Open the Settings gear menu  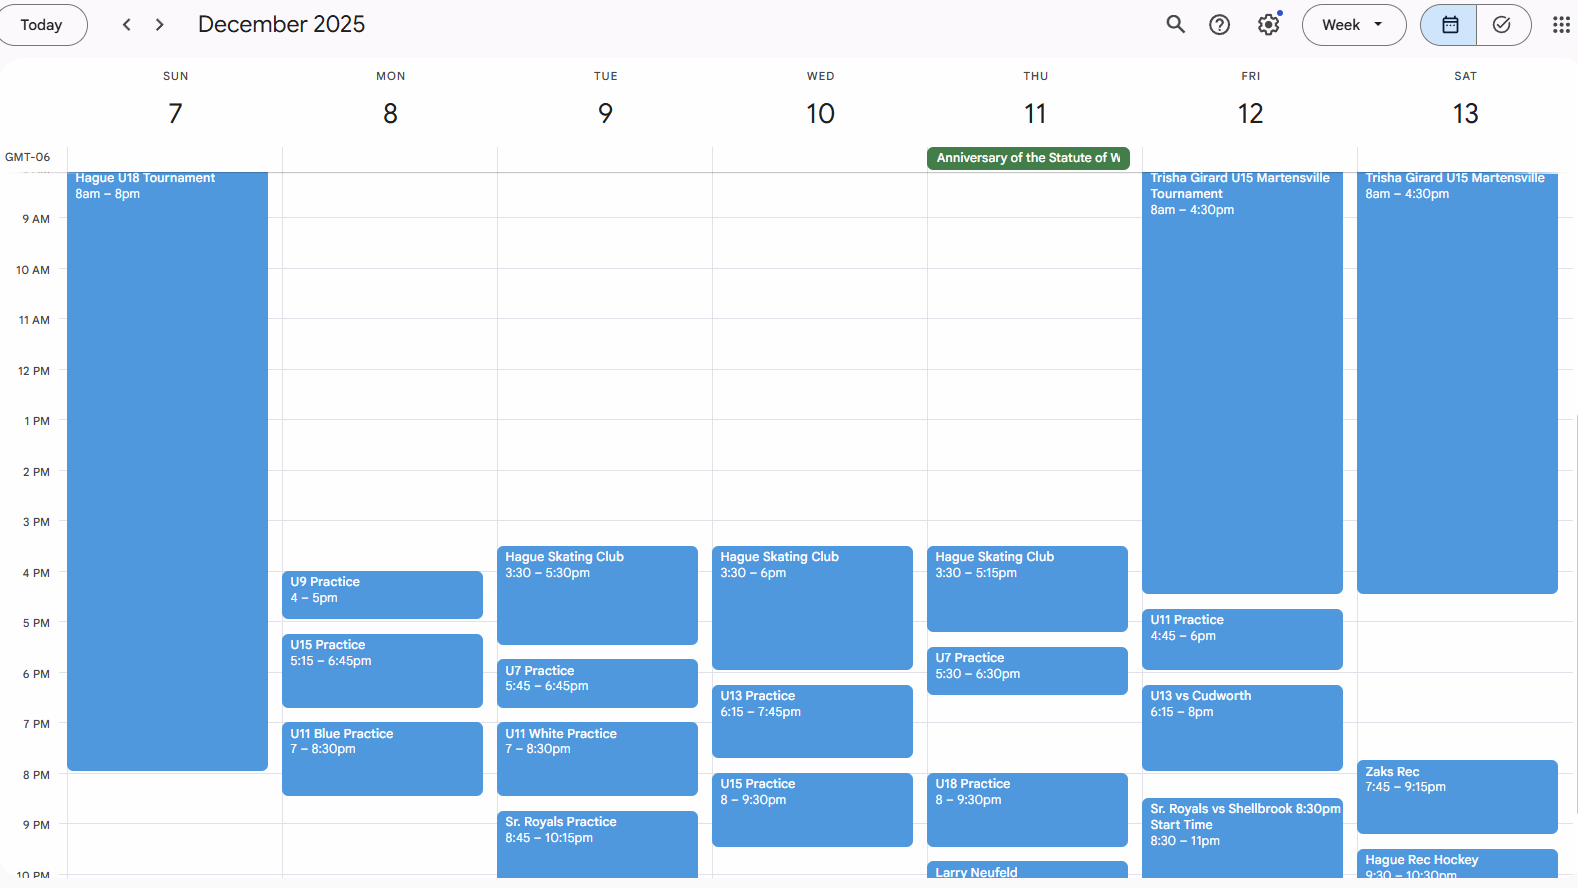[x=1268, y=25]
